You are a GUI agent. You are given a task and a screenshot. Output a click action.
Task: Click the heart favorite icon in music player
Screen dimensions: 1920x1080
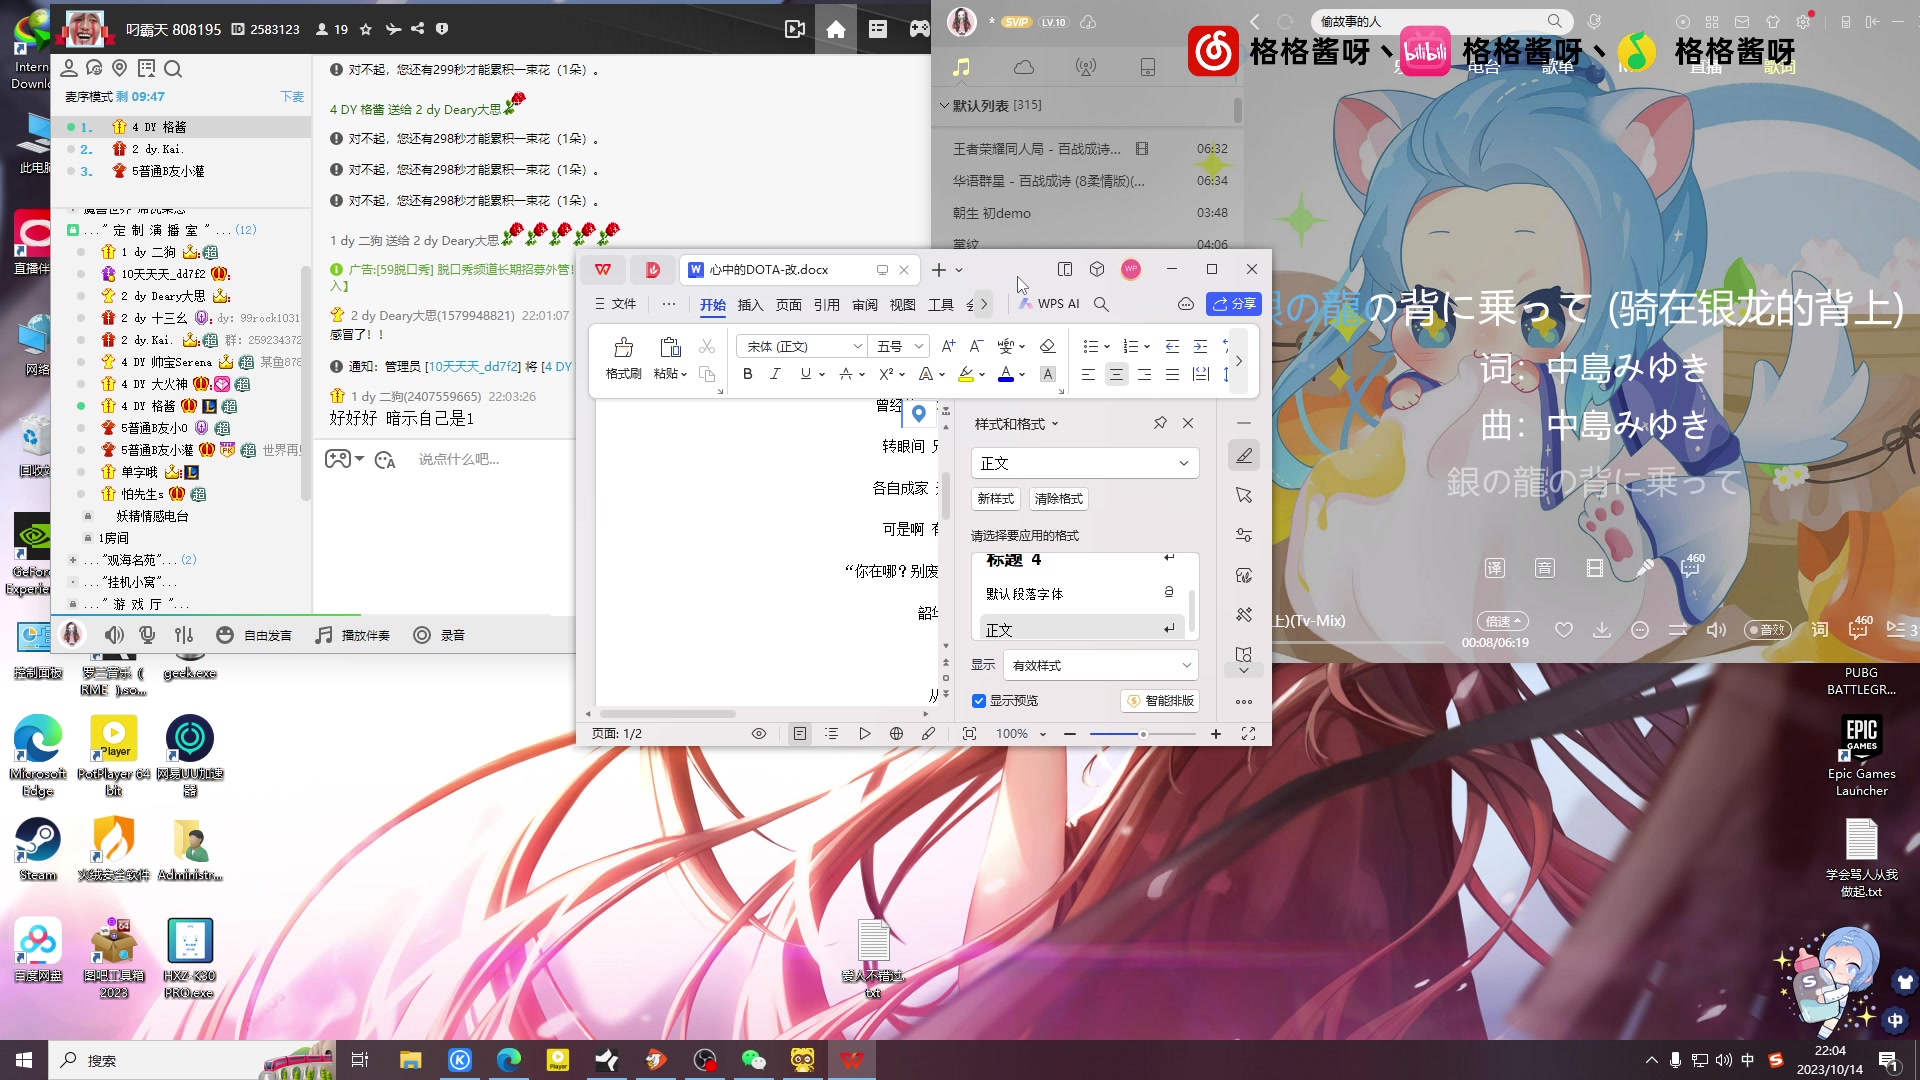(1564, 629)
